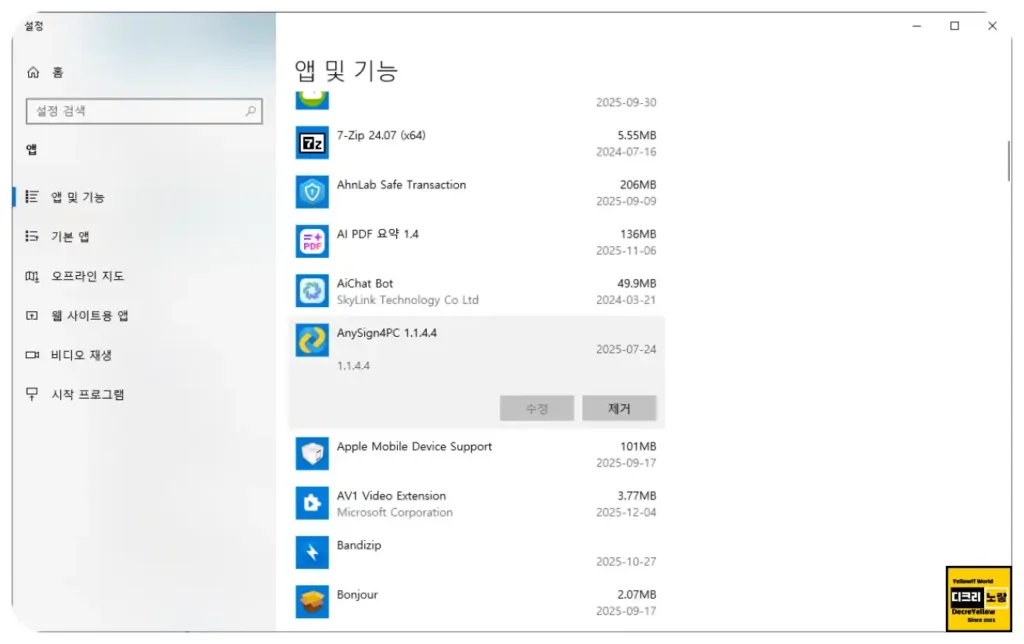Image resolution: width=1024 pixels, height=644 pixels.
Task: Click the Bandizip lightning icon
Action: pyautogui.click(x=312, y=553)
